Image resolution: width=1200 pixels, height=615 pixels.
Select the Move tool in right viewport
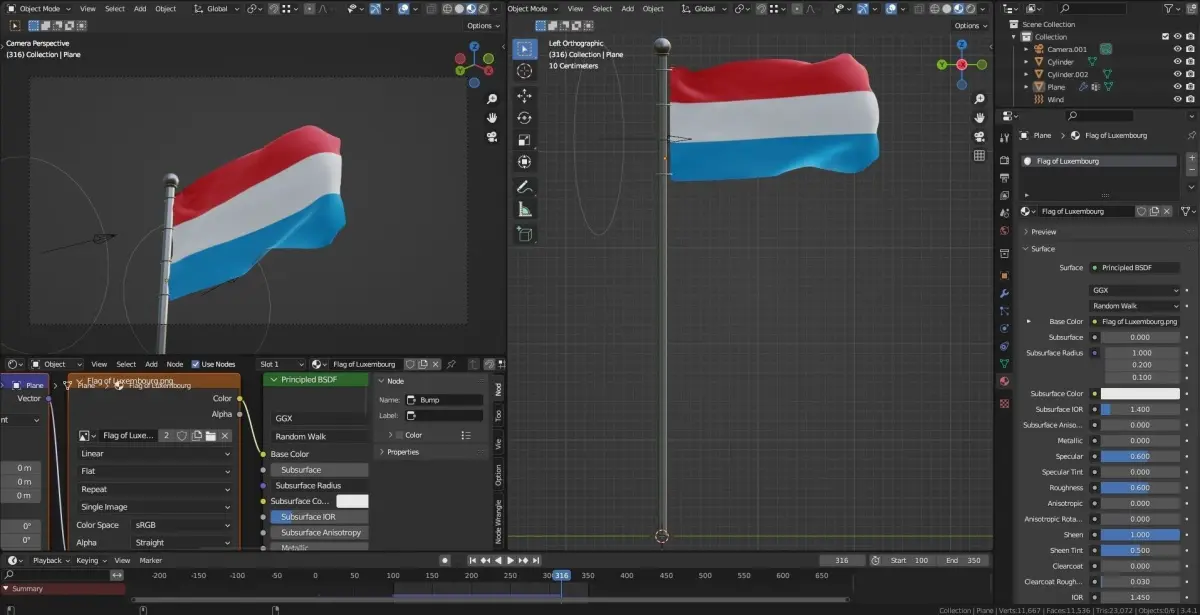[x=525, y=96]
